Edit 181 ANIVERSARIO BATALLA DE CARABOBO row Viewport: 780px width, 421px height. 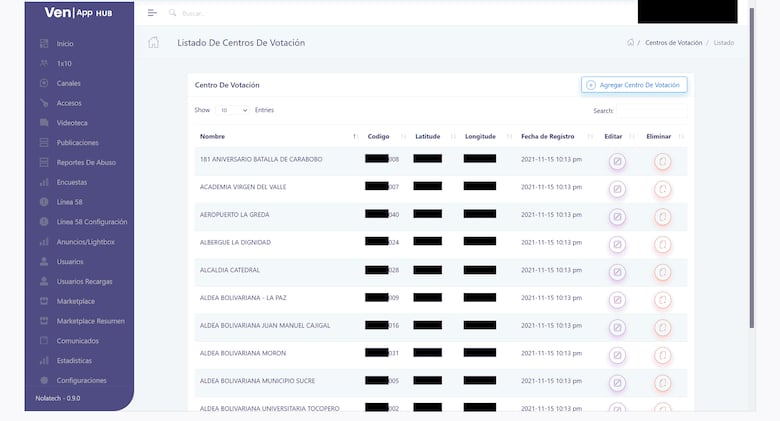617,161
